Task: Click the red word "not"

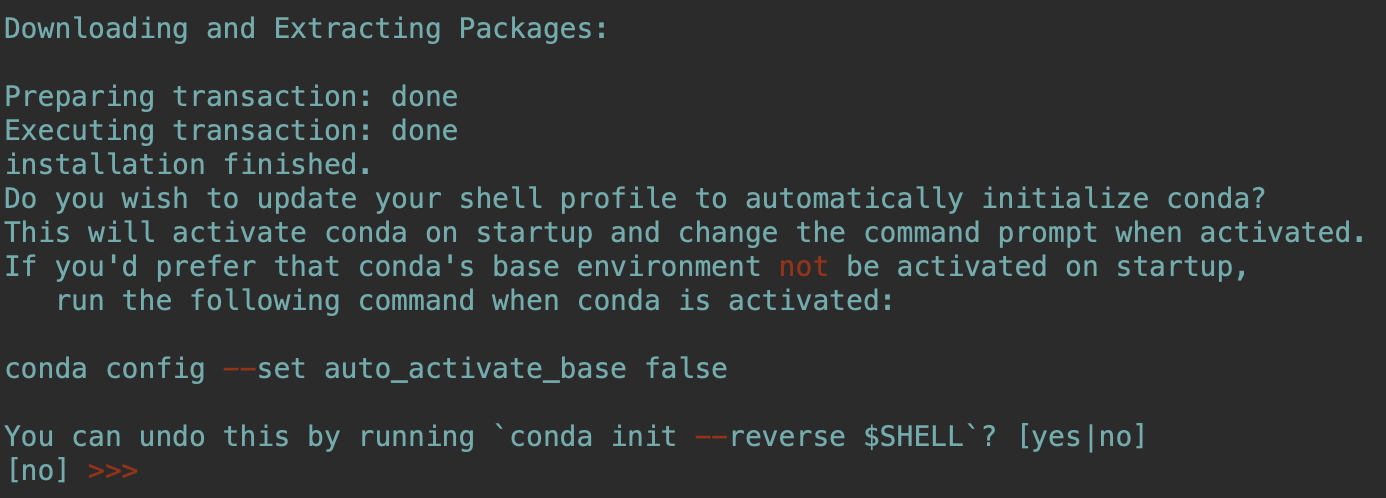Action: pos(803,267)
